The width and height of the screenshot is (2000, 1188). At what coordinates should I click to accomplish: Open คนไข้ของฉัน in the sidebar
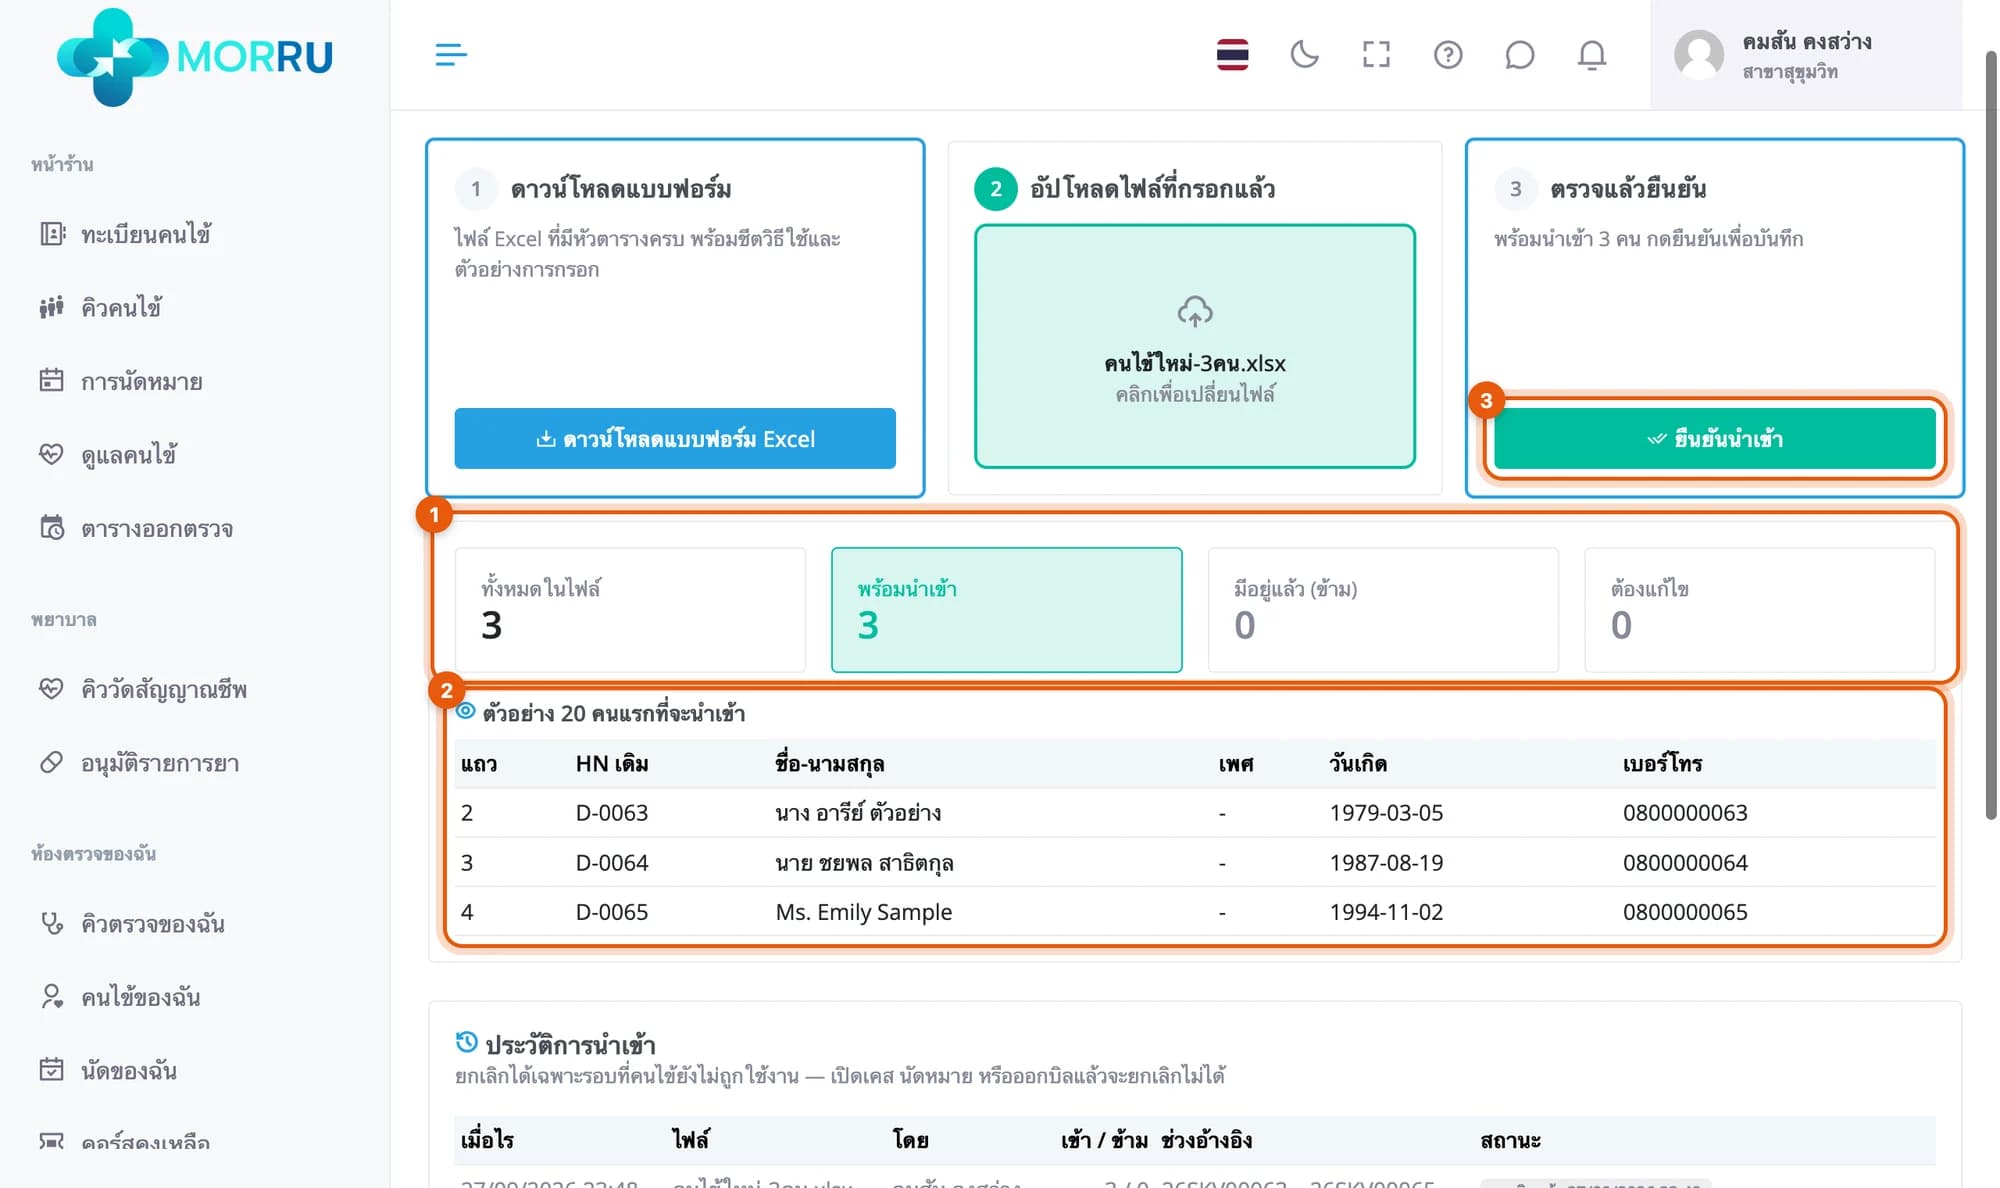141,997
